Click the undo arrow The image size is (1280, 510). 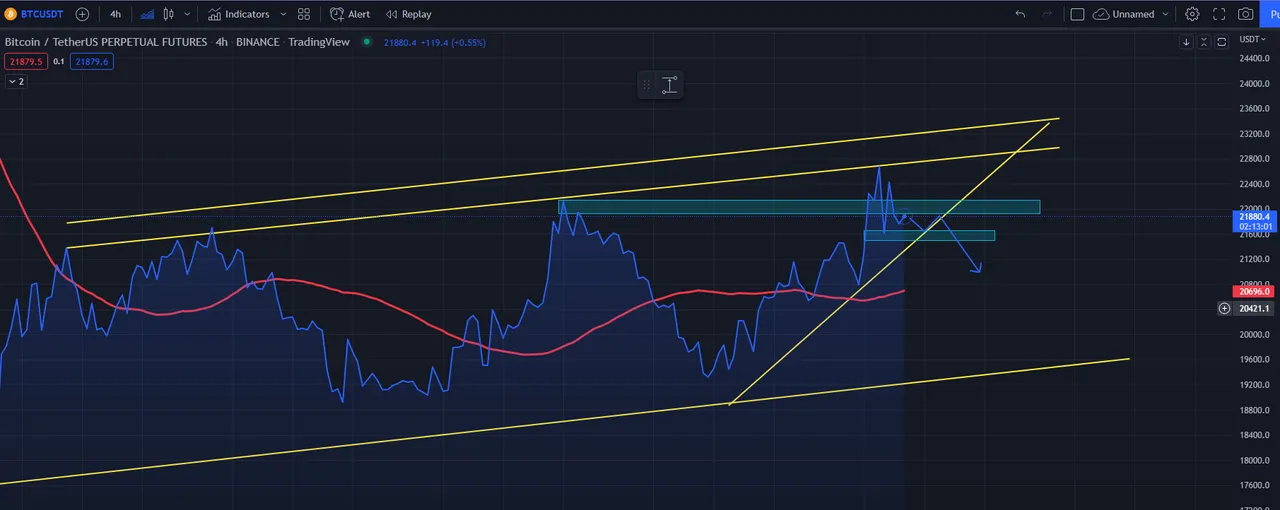click(x=1020, y=14)
